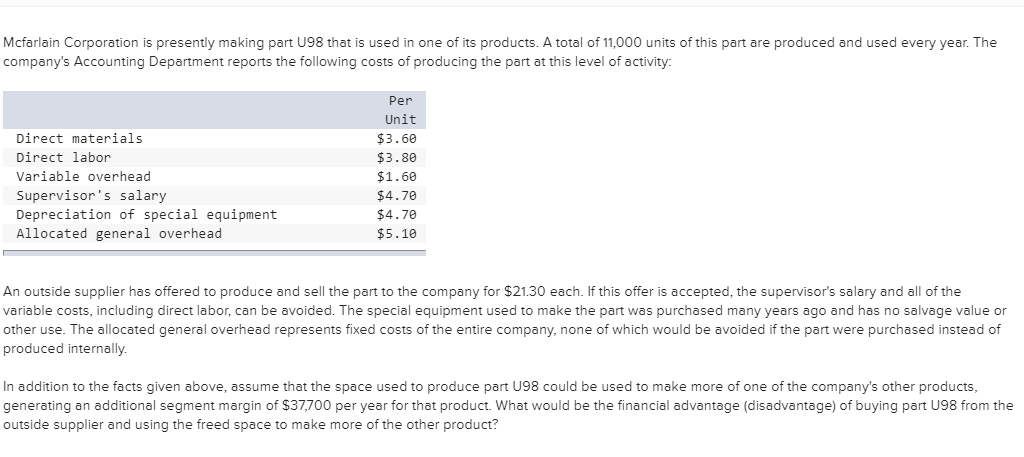Select the Supervisor's salary row label
Screen dimensions: 1024x457
pos(91,195)
